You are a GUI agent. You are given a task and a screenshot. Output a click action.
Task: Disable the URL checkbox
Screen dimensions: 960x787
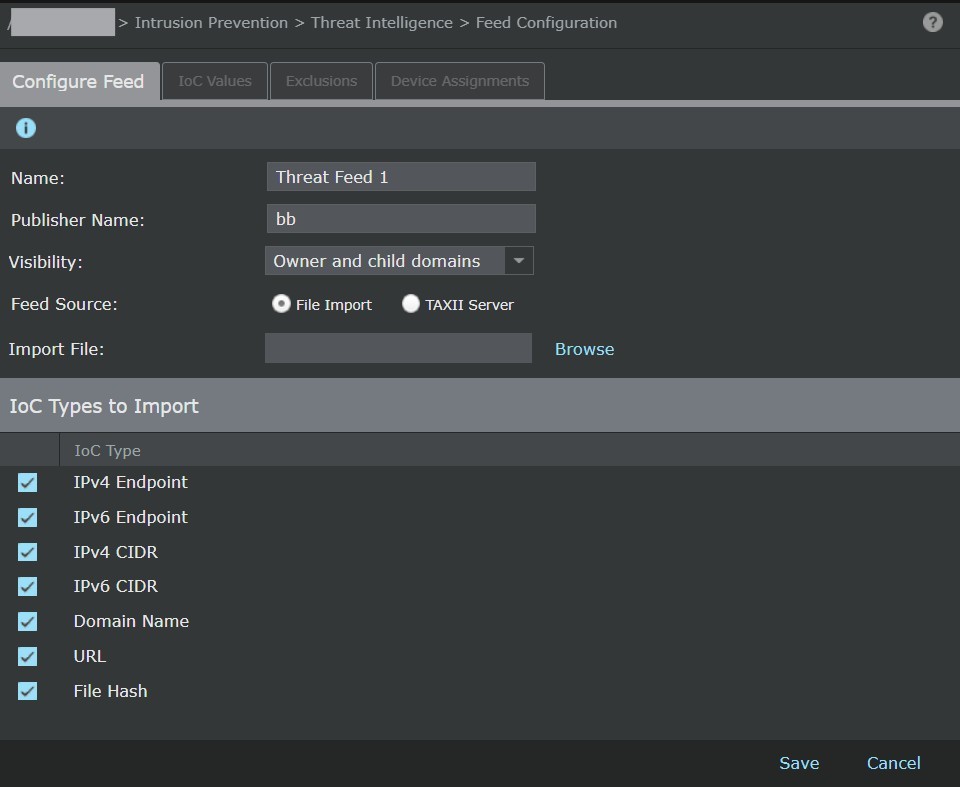tap(28, 657)
